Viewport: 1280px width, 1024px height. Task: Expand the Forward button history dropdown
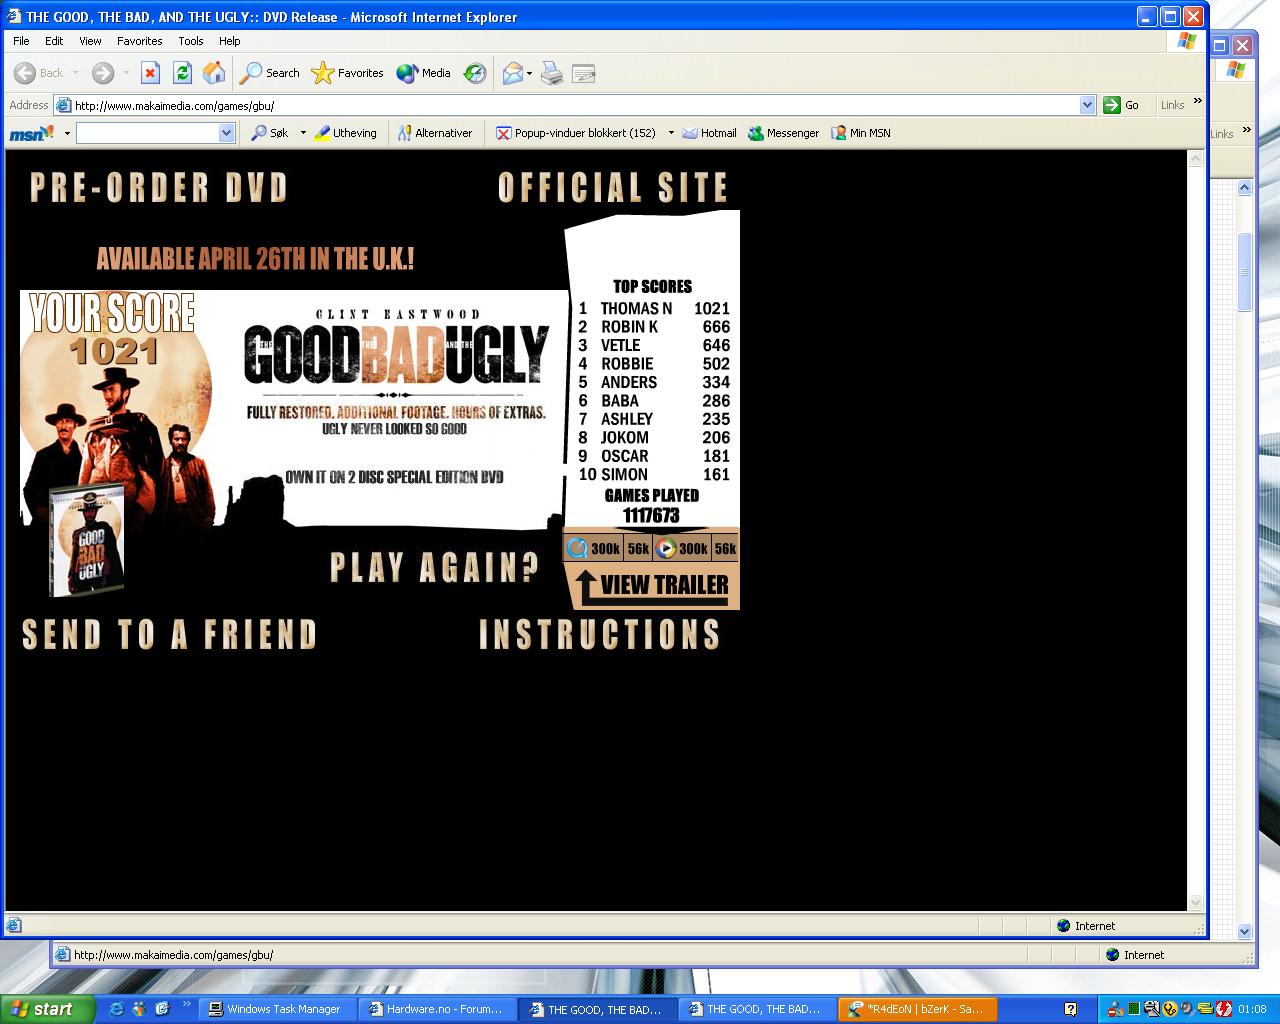pos(126,73)
